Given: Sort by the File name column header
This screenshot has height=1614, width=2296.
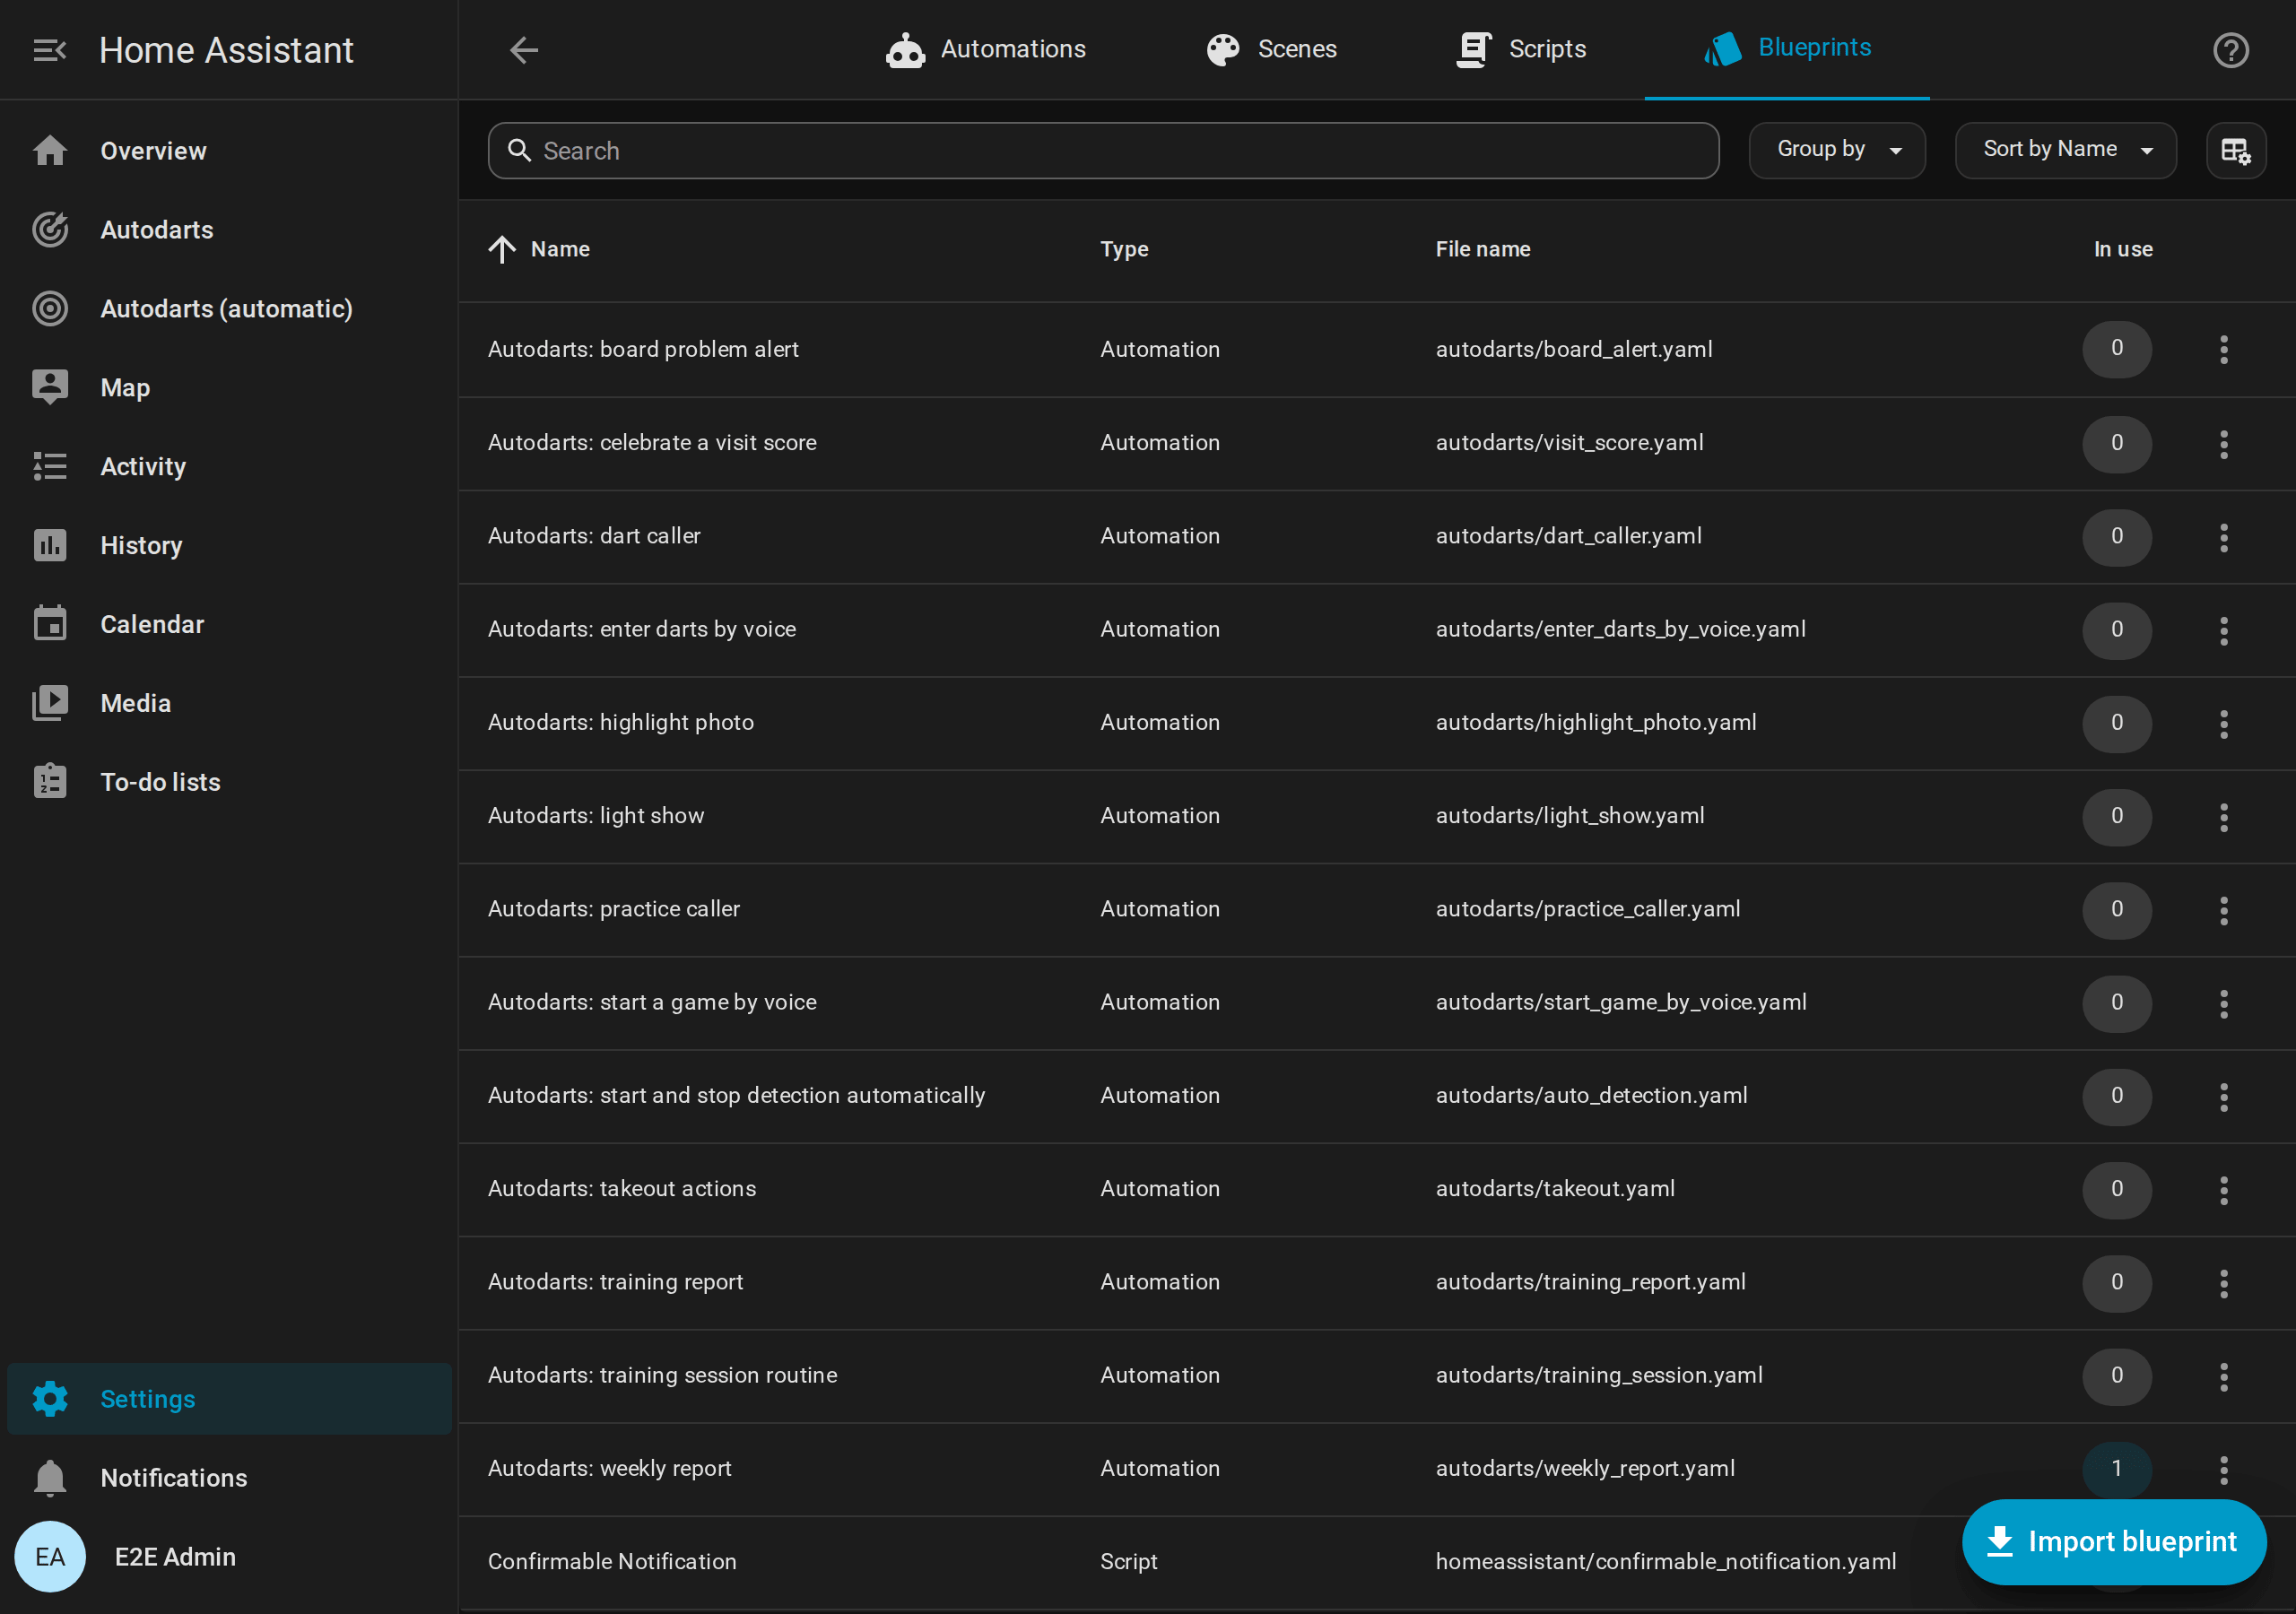Looking at the screenshot, I should point(1483,249).
